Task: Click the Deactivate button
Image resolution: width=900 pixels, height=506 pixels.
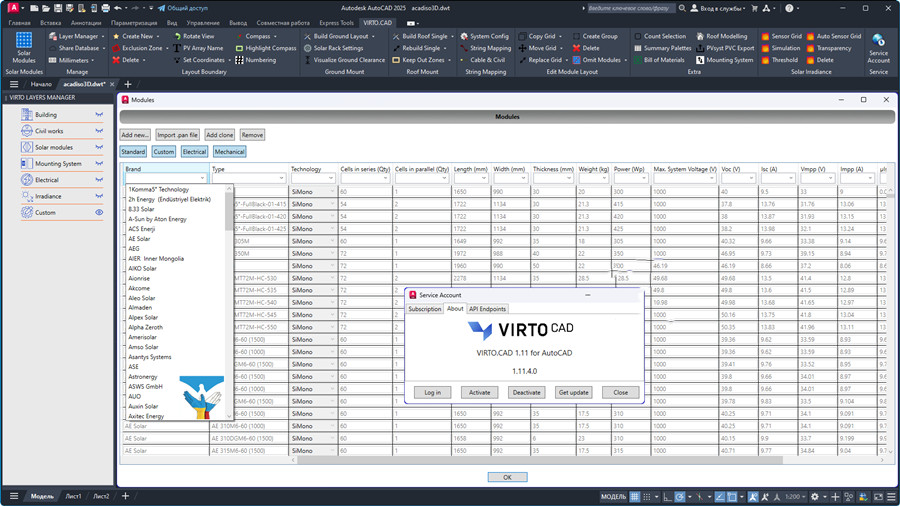Action: pos(526,392)
